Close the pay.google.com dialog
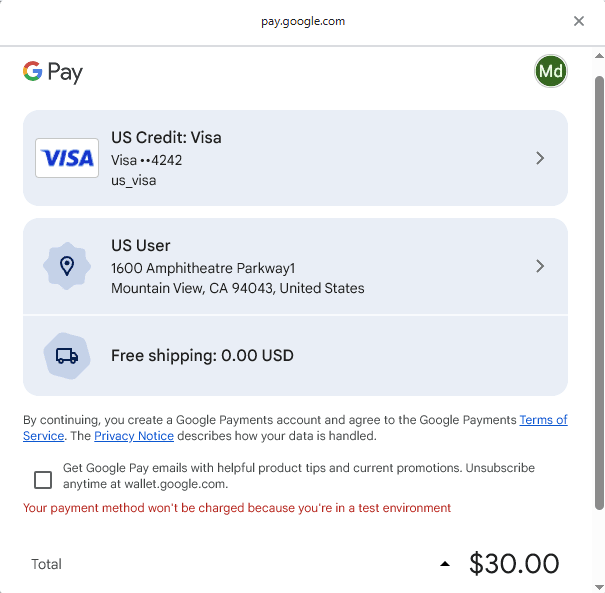 pos(579,21)
